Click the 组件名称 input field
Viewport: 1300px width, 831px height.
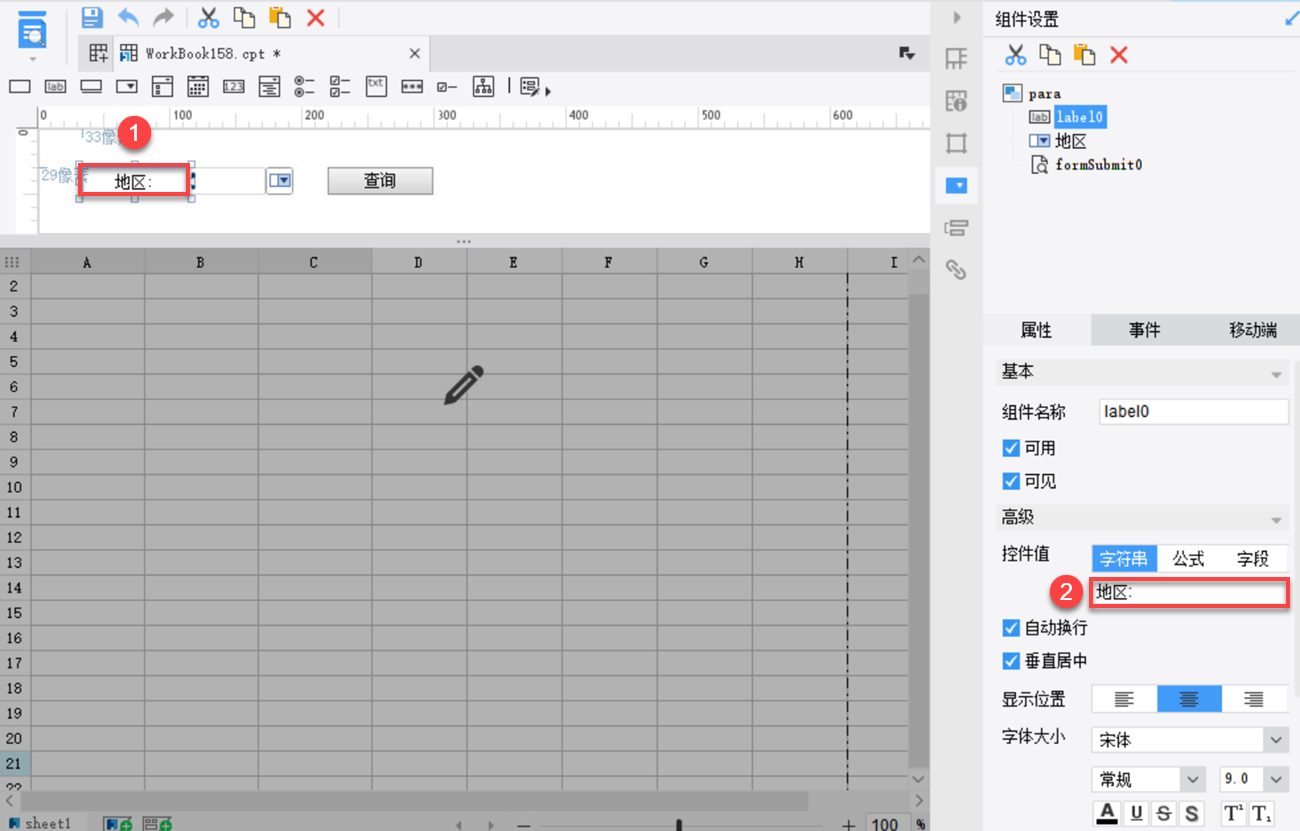coord(1193,411)
